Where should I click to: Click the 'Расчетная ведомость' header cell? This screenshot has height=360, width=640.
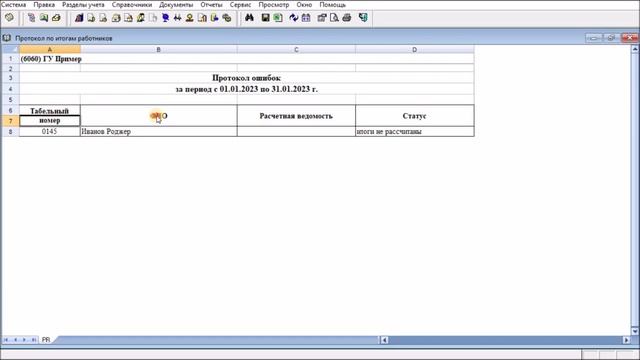(x=296, y=116)
